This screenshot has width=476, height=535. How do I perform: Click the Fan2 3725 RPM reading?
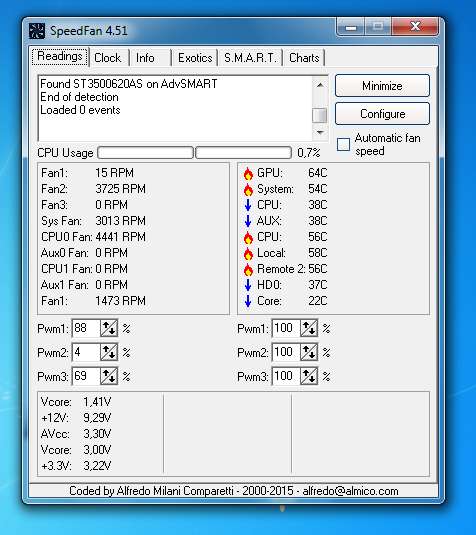93,189
